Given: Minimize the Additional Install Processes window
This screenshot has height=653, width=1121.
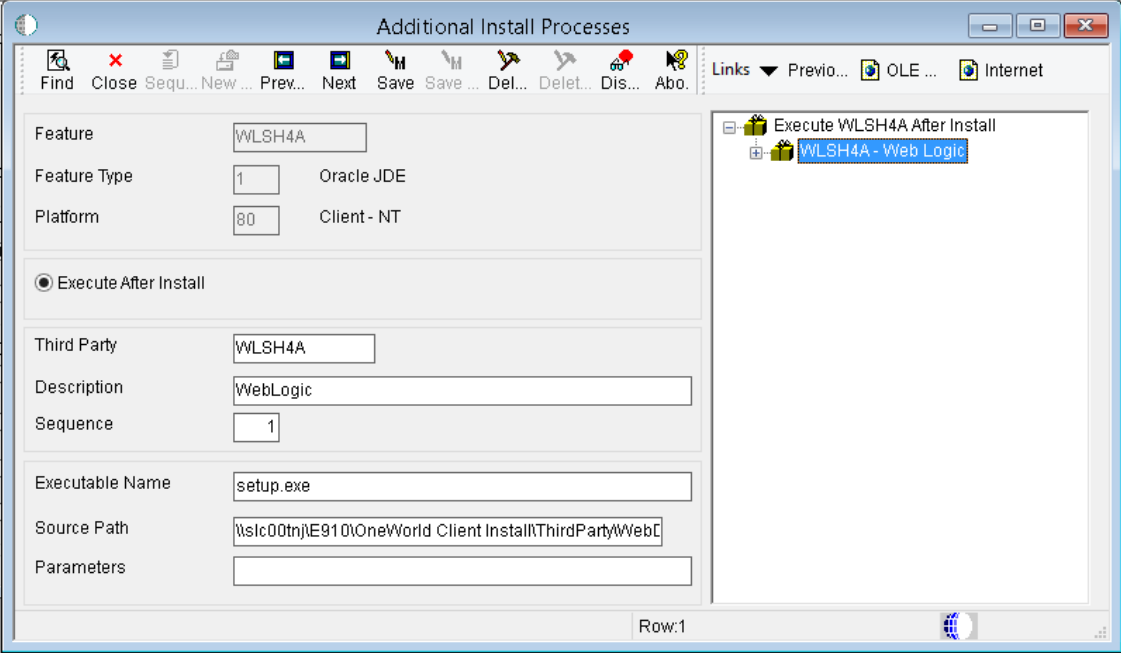Looking at the screenshot, I should tap(990, 26).
